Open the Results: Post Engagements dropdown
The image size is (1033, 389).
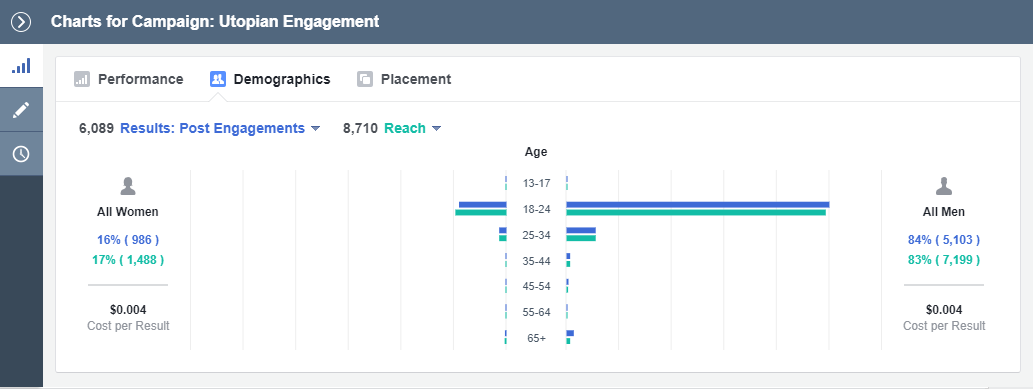220,129
